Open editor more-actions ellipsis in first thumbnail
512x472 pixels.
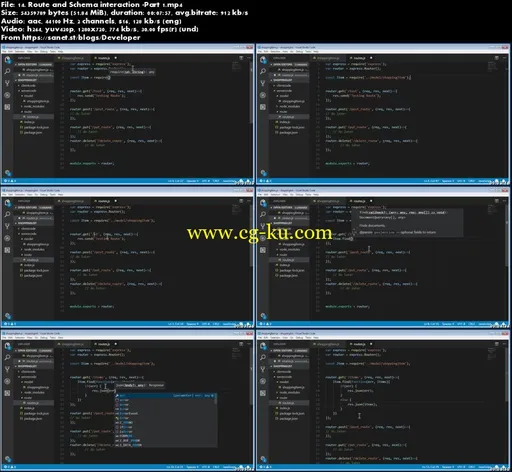click(x=249, y=58)
